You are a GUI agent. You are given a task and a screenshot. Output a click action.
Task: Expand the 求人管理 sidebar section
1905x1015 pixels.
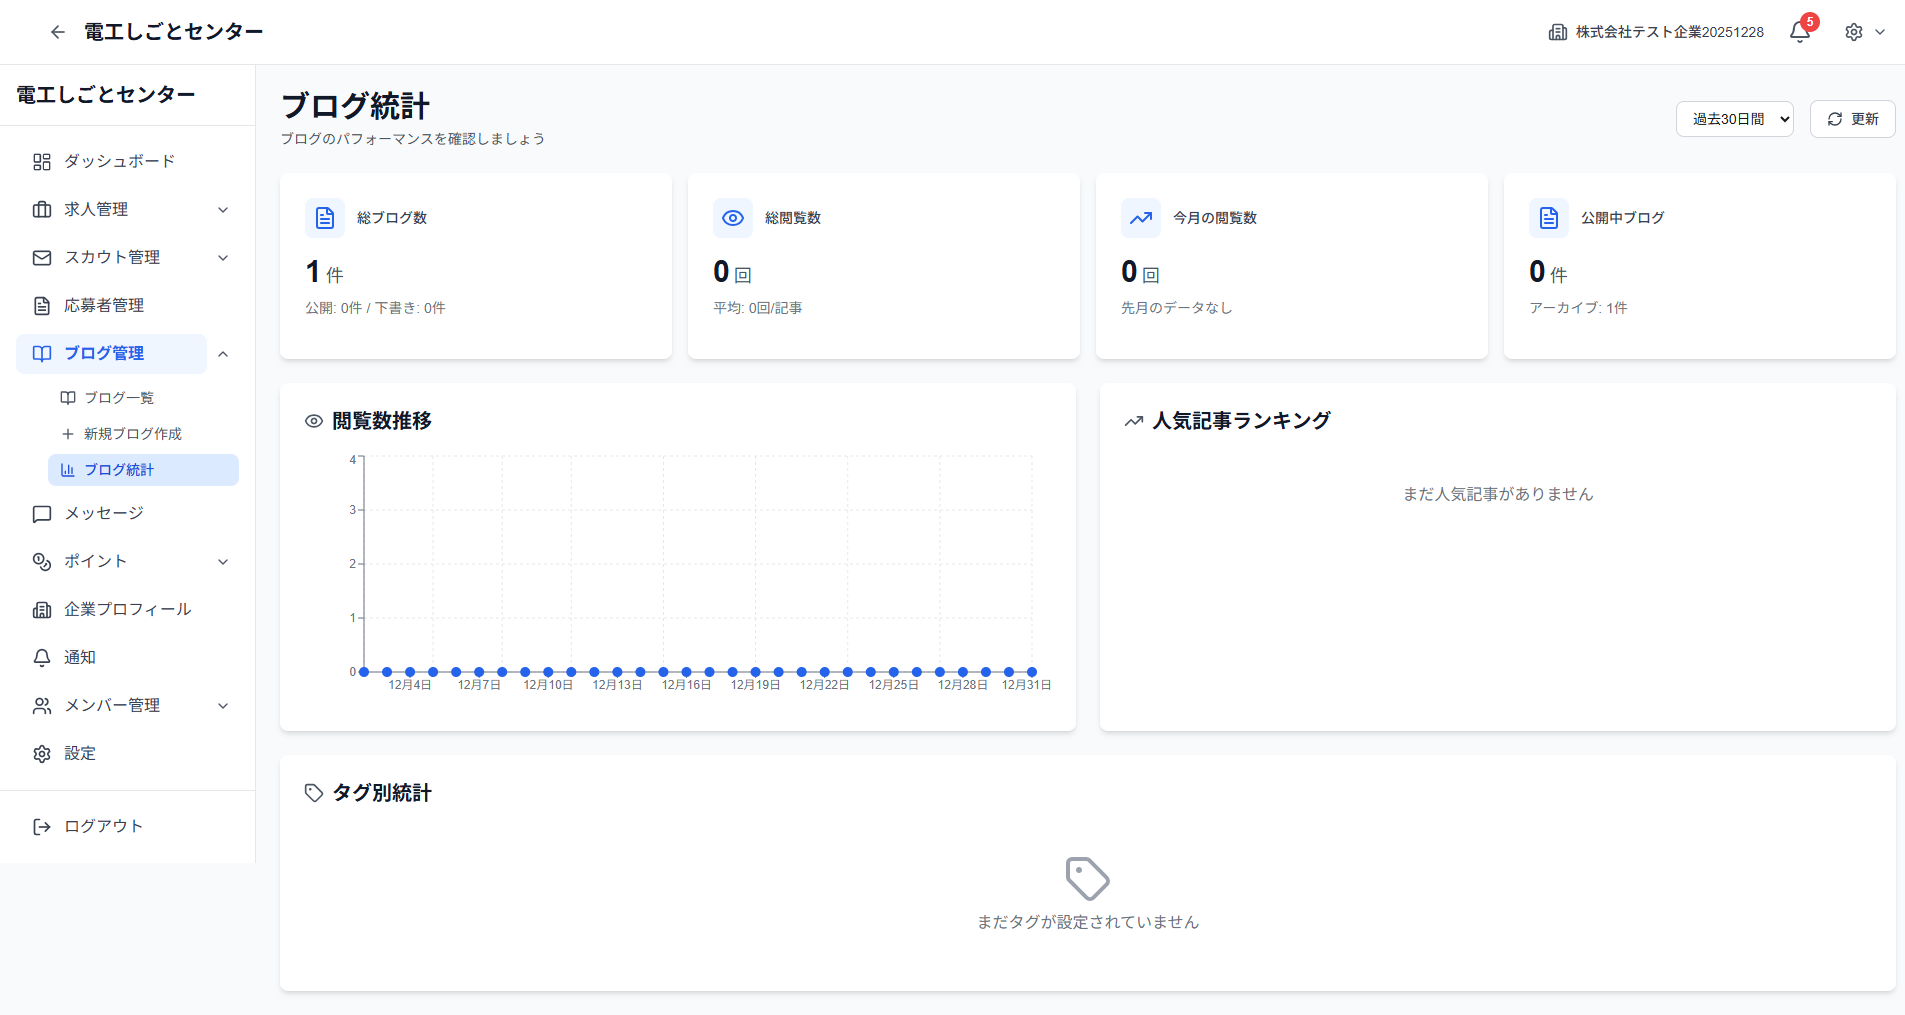[x=224, y=209]
